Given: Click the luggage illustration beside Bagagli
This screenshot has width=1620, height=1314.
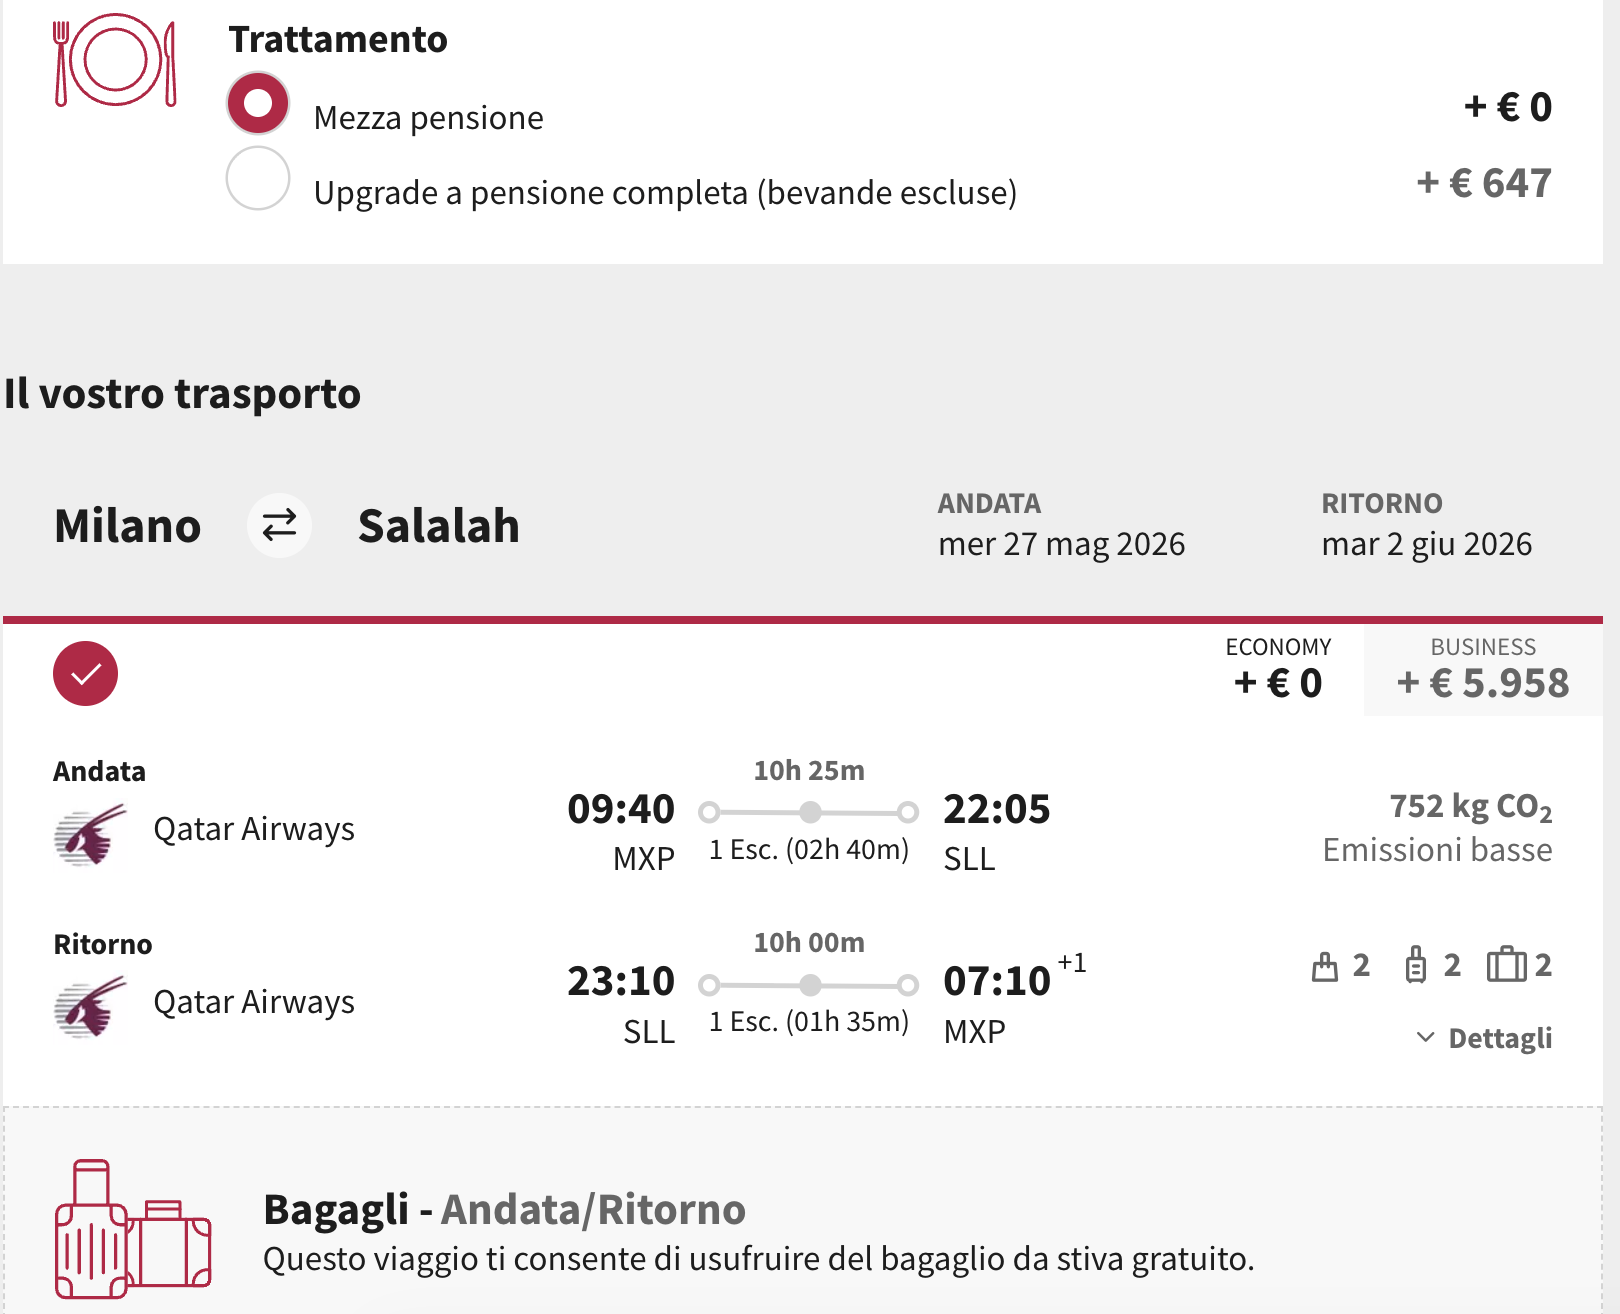Looking at the screenshot, I should point(133,1230).
